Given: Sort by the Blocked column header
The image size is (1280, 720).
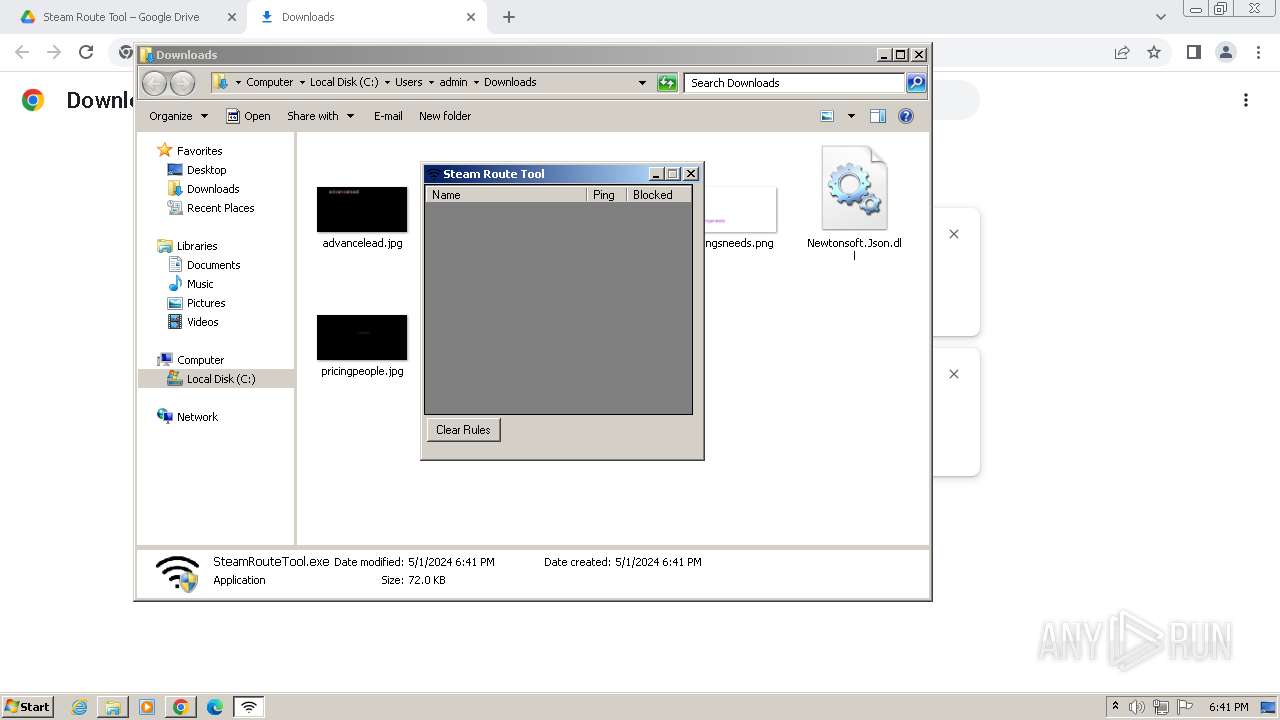Looking at the screenshot, I should 658,195.
